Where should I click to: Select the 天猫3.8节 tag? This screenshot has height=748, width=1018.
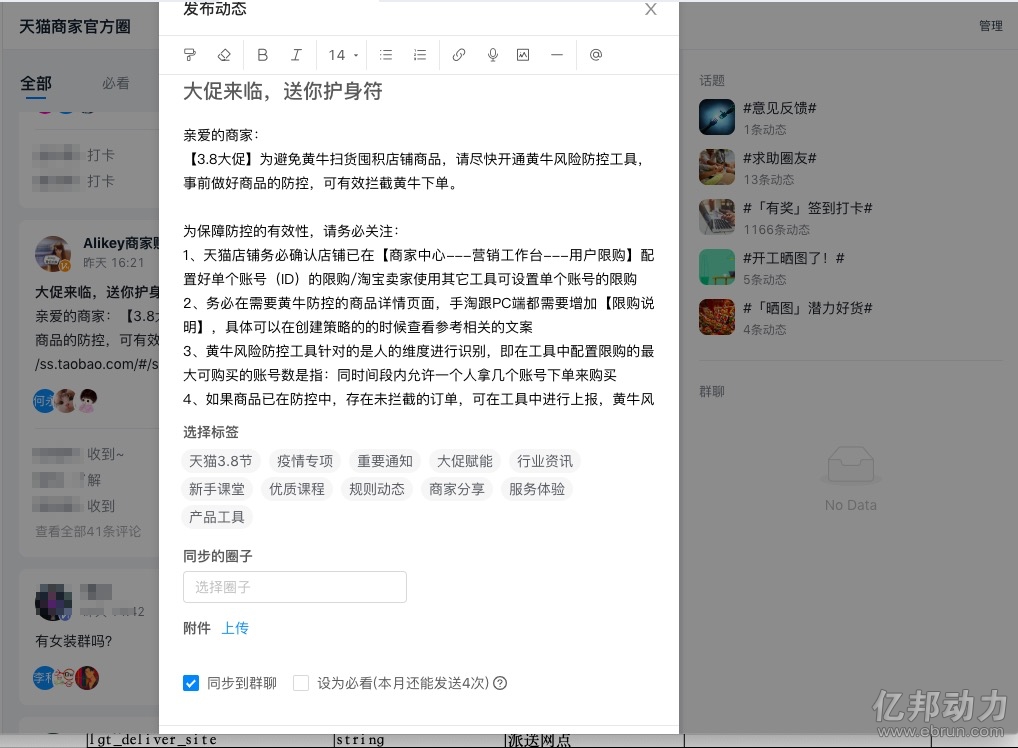click(x=221, y=461)
